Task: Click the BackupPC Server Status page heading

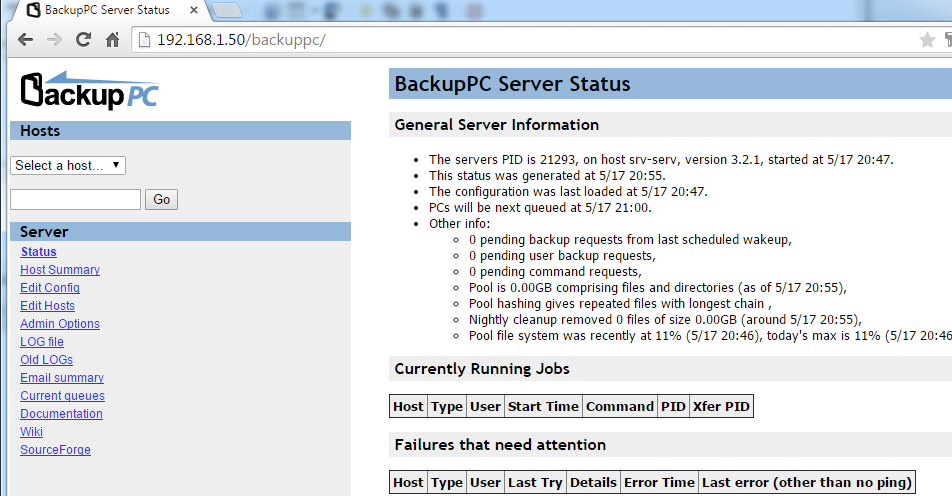Action: pyautogui.click(x=670, y=84)
